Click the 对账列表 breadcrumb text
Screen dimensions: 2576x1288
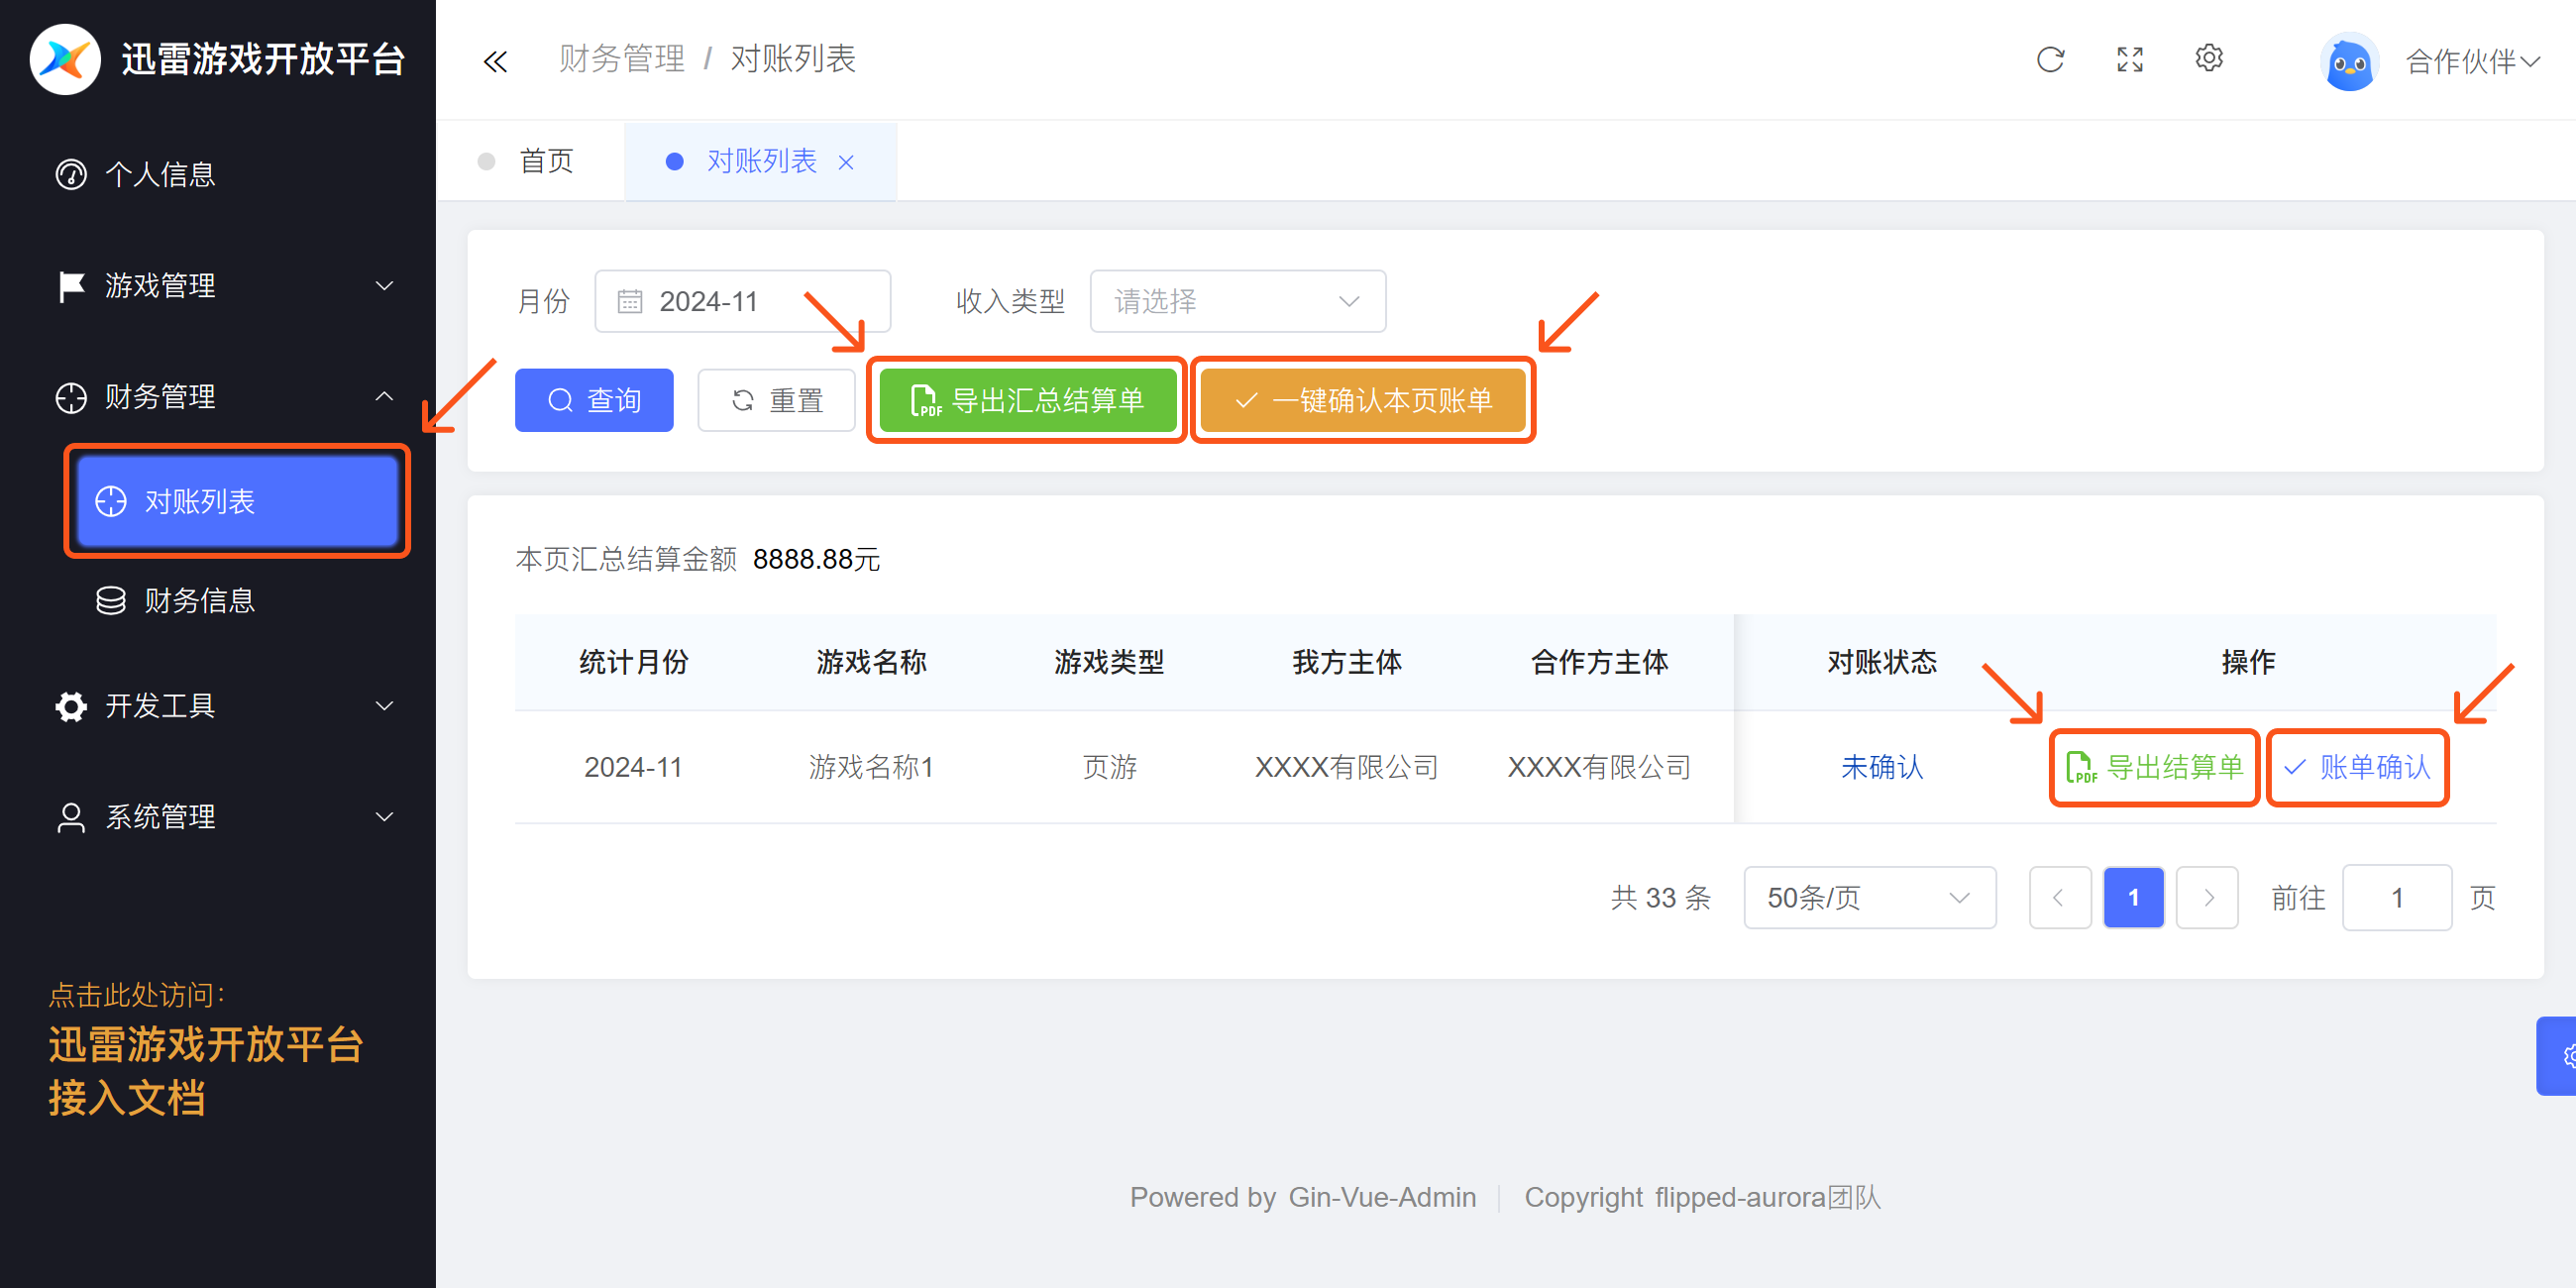[793, 59]
